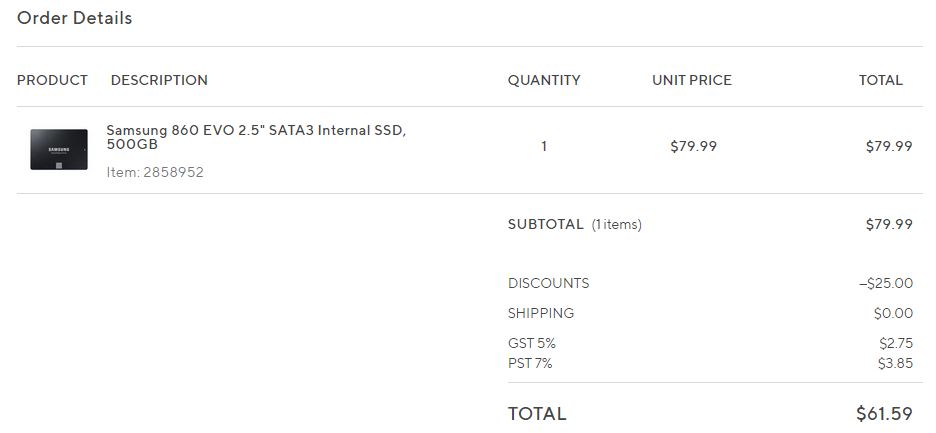Open the Samsung 860 EVO product link
The width and height of the screenshot is (936, 433).
[x=255, y=138]
